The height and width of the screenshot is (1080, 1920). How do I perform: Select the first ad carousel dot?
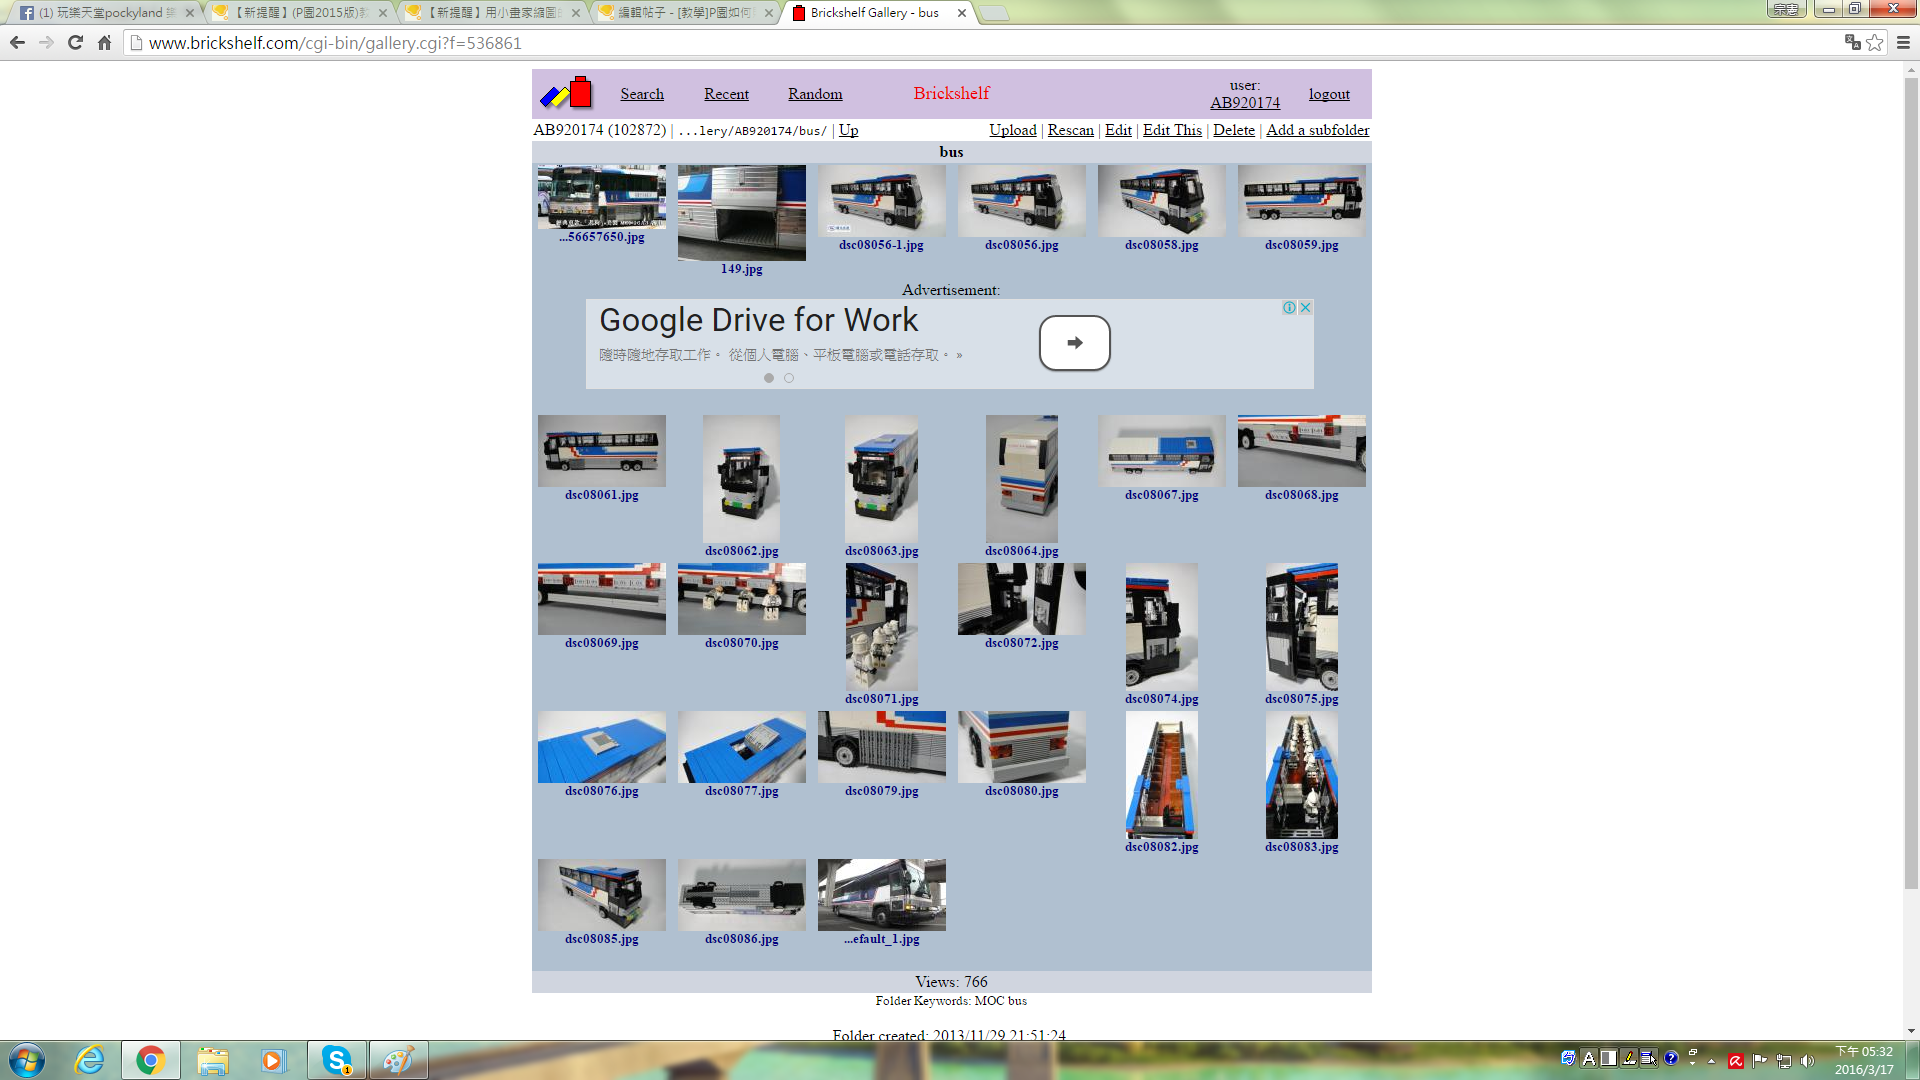[769, 378]
